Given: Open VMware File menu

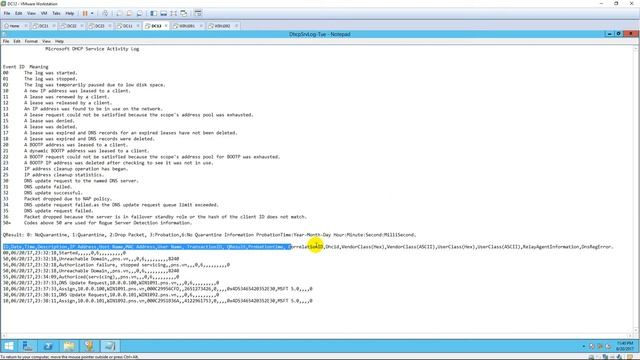Looking at the screenshot, I should (x=7, y=13).
